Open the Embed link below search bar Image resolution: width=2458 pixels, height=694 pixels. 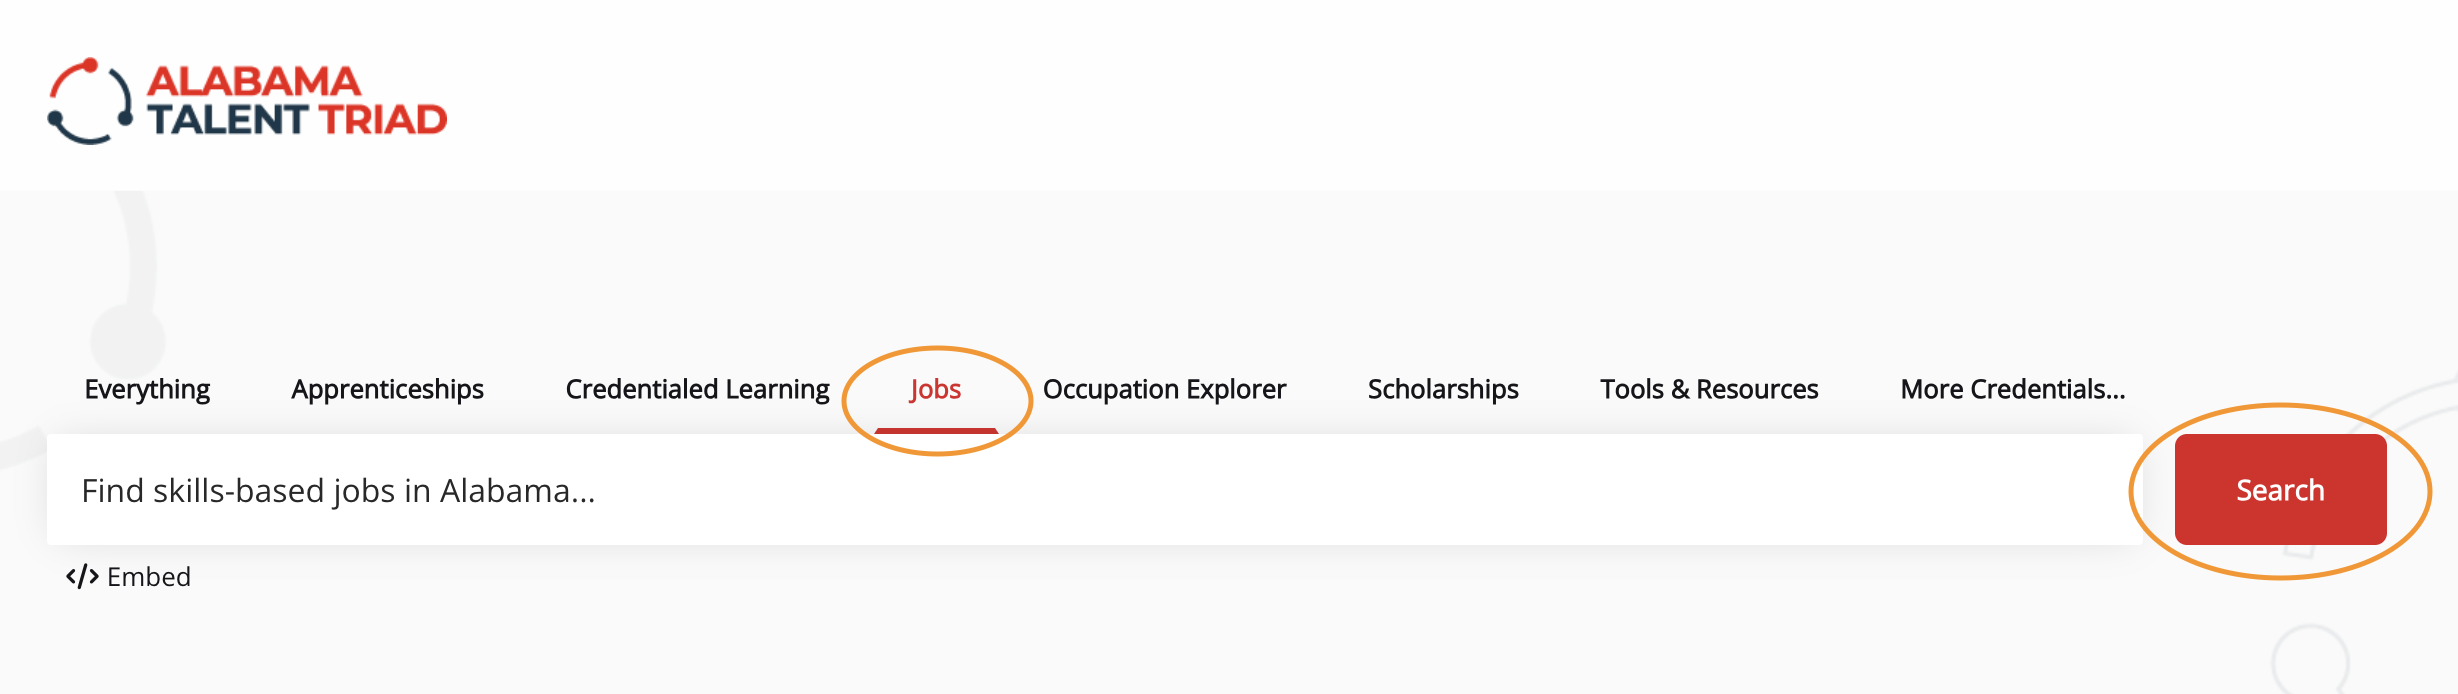click(128, 577)
